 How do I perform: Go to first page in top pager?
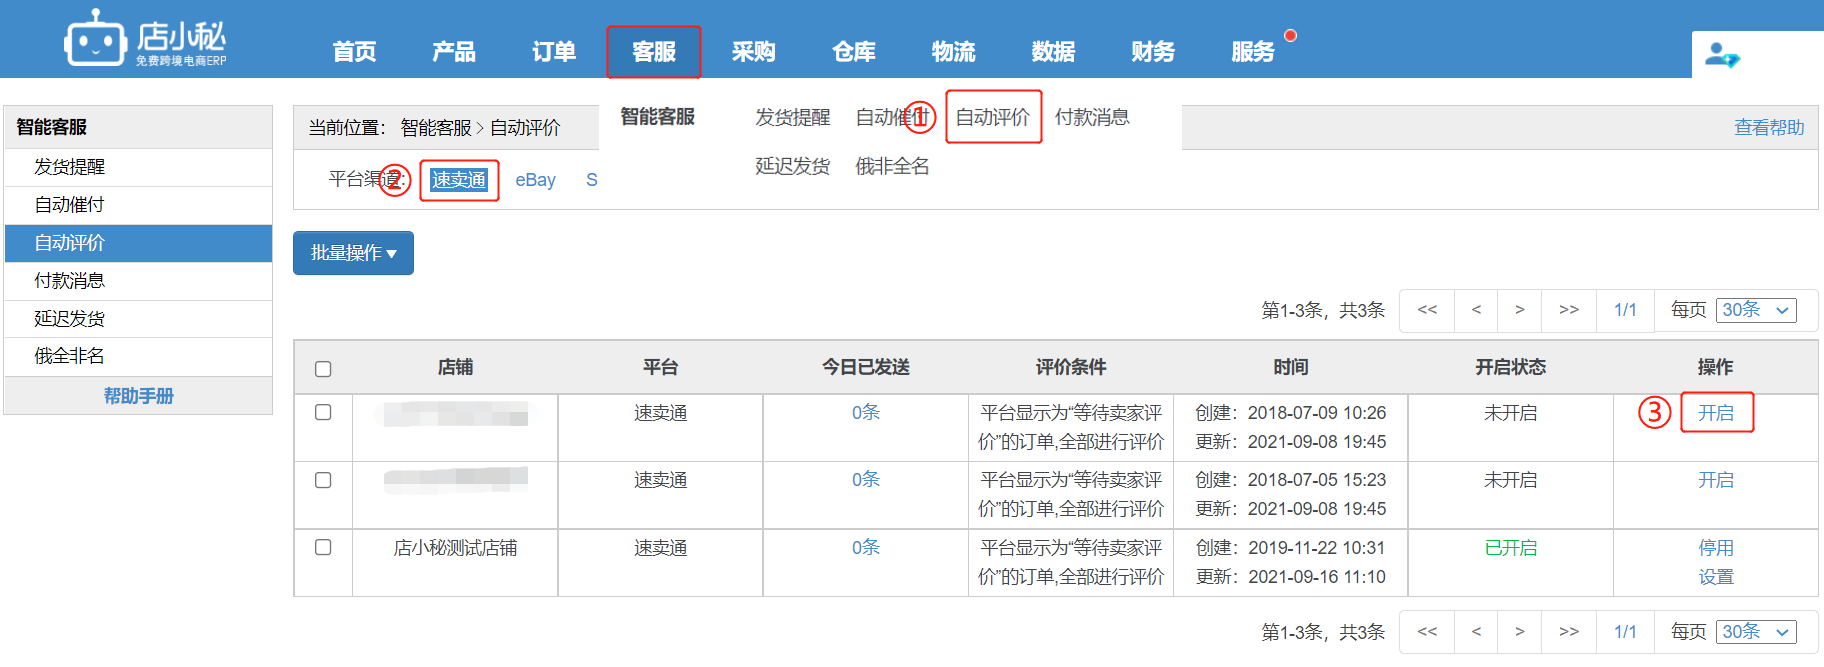[1427, 310]
